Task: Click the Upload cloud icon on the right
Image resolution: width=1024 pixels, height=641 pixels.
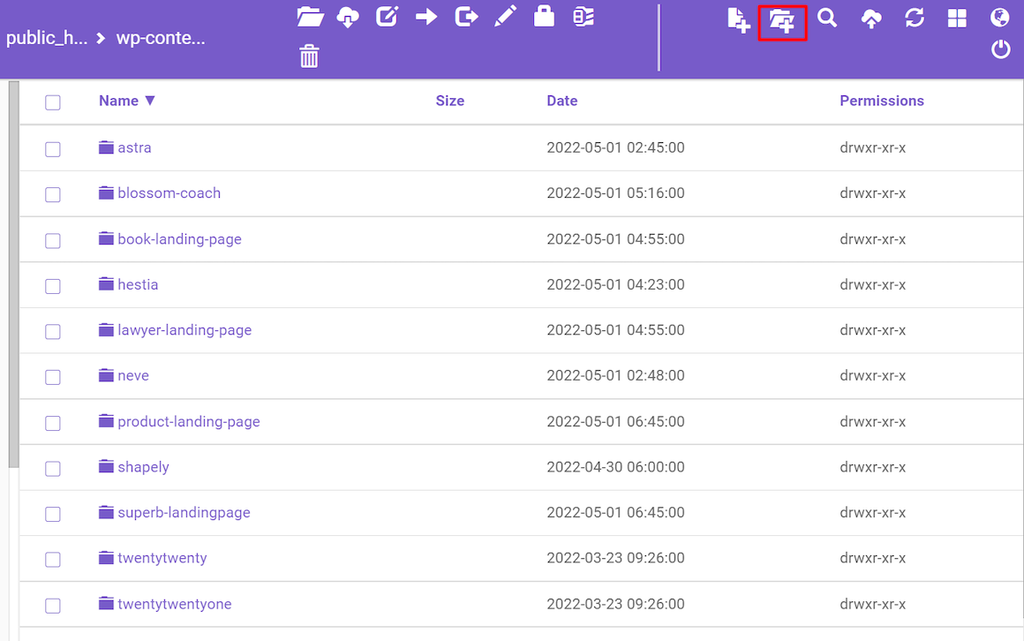Action: point(871,17)
